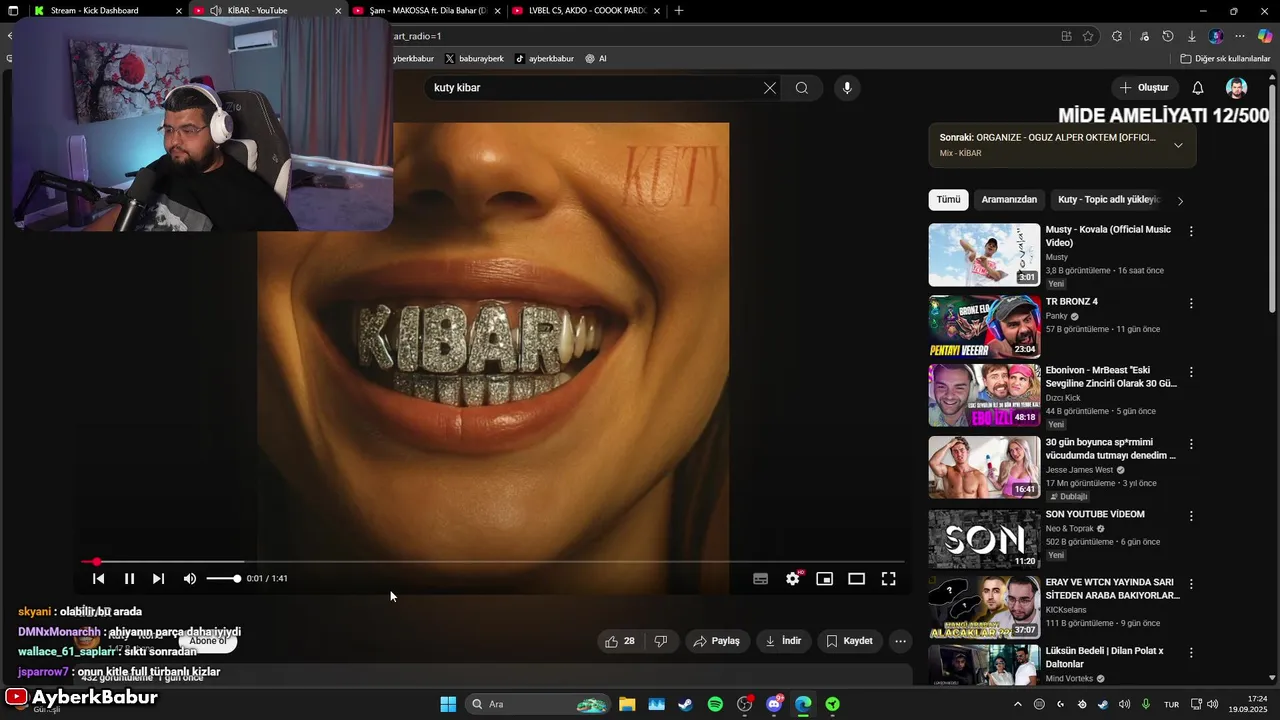Image resolution: width=1280 pixels, height=720 pixels.
Task: Clear the search box text
Action: [x=769, y=88]
